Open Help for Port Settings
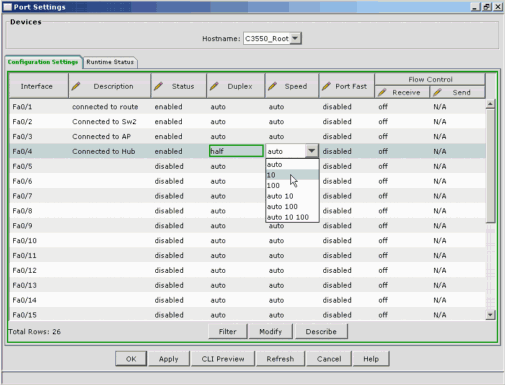Viewport: 505px width, 385px height. (371, 359)
